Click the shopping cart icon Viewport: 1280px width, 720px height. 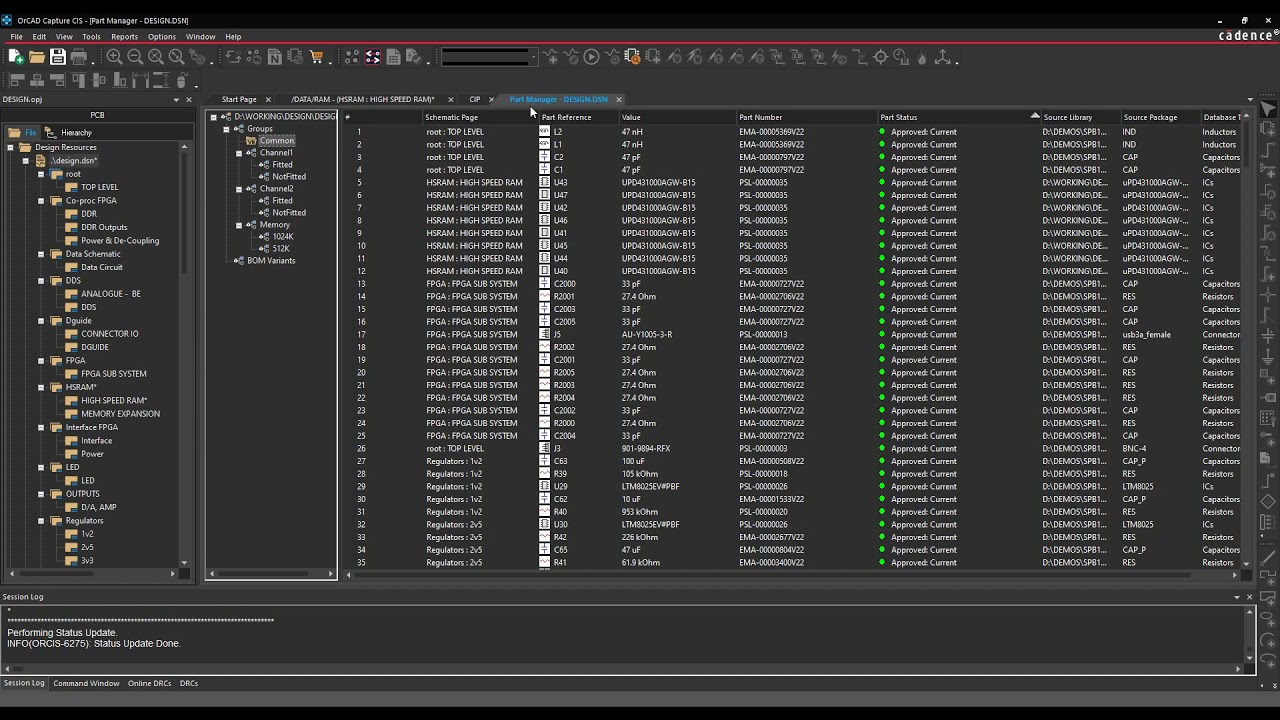coord(317,57)
